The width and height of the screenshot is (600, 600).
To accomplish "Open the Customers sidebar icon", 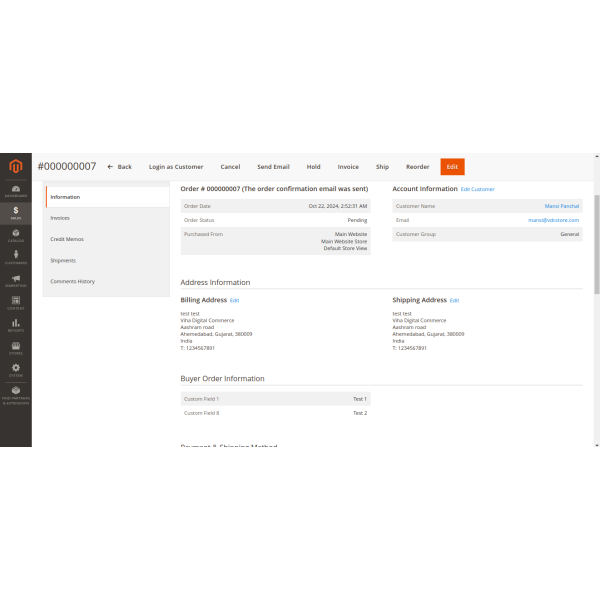I will [x=15, y=257].
